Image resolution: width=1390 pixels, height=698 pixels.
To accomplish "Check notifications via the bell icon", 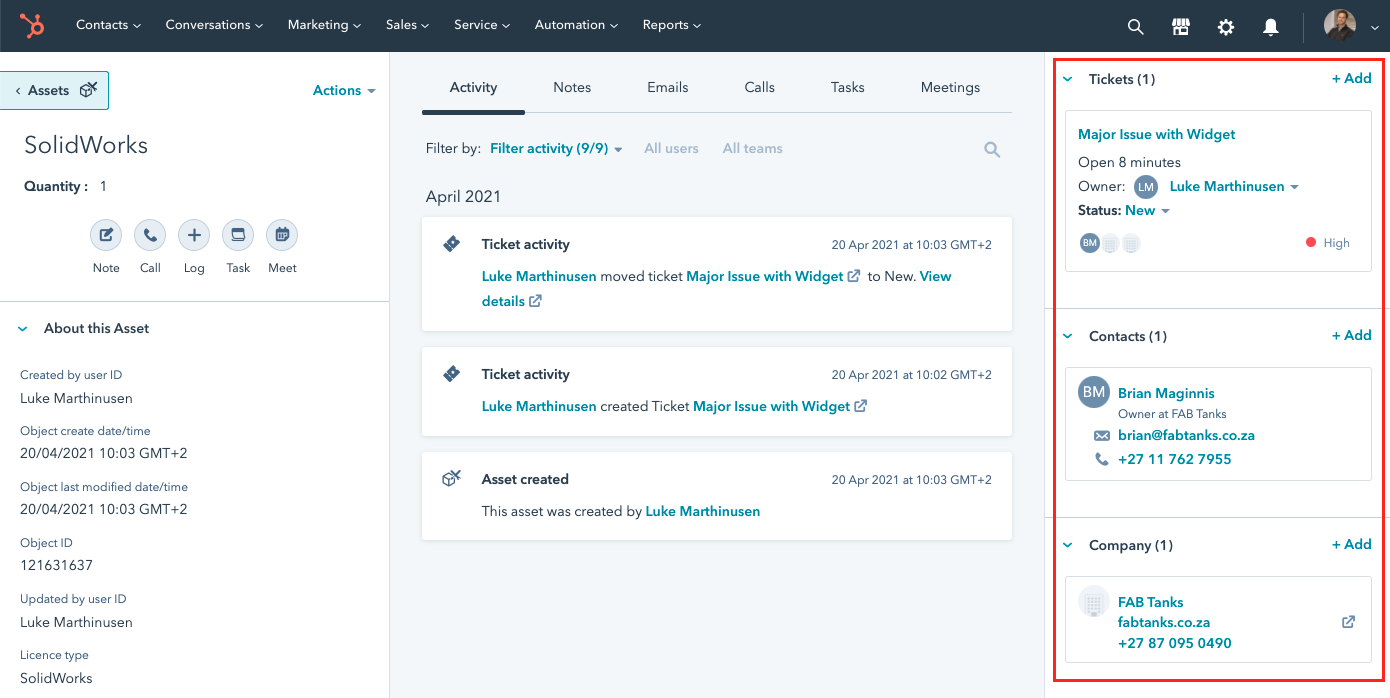I will 1270,26.
